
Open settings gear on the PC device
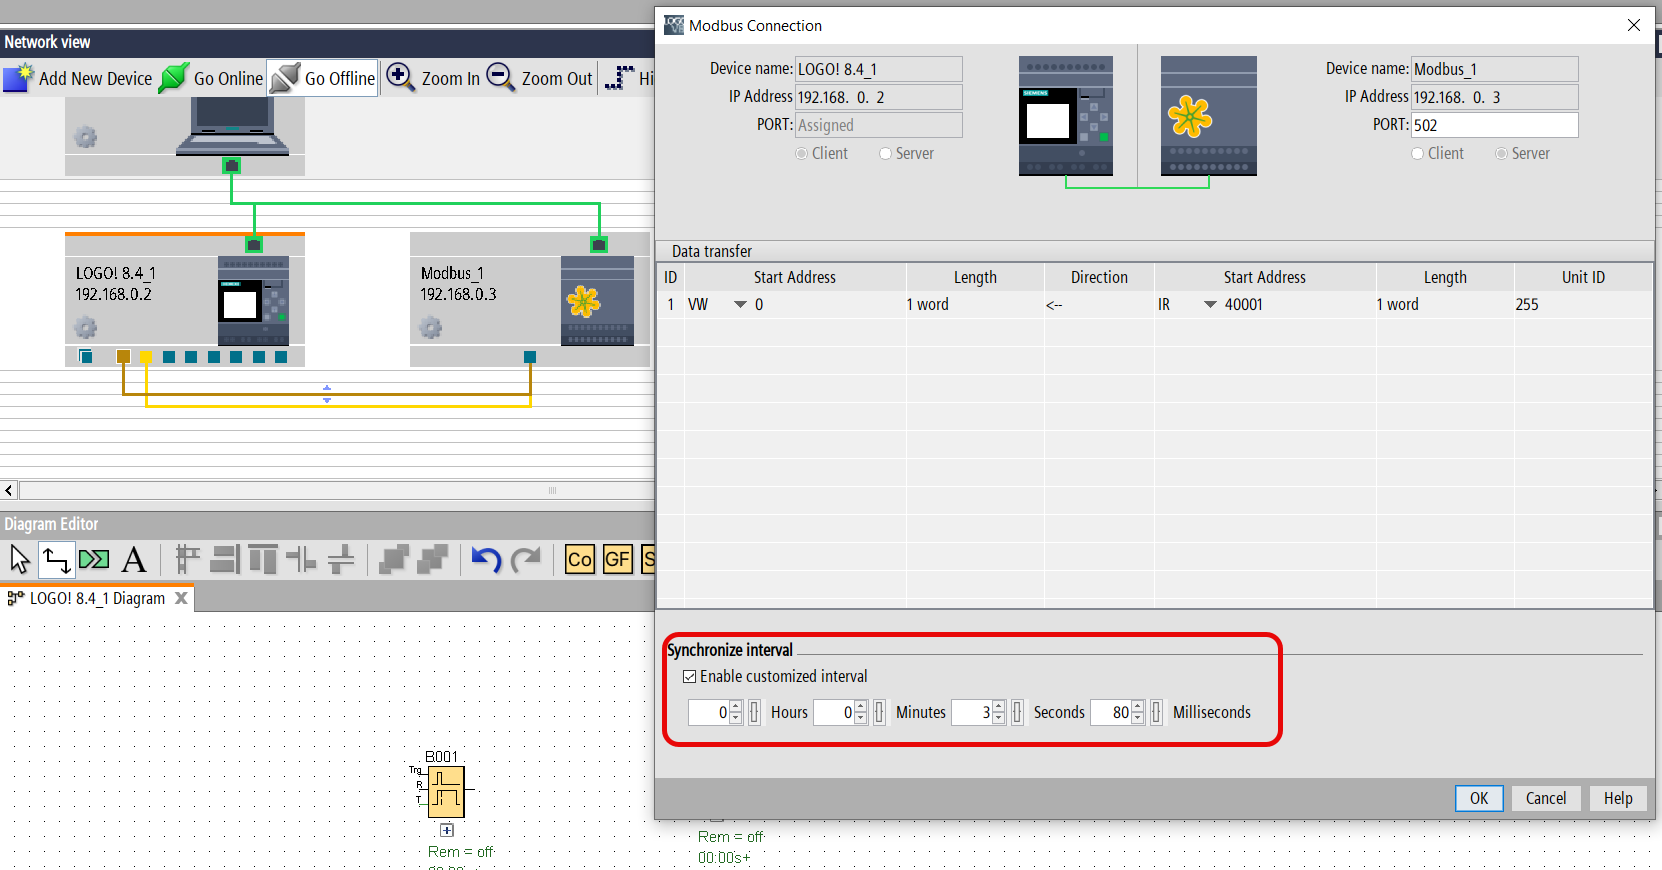click(86, 137)
